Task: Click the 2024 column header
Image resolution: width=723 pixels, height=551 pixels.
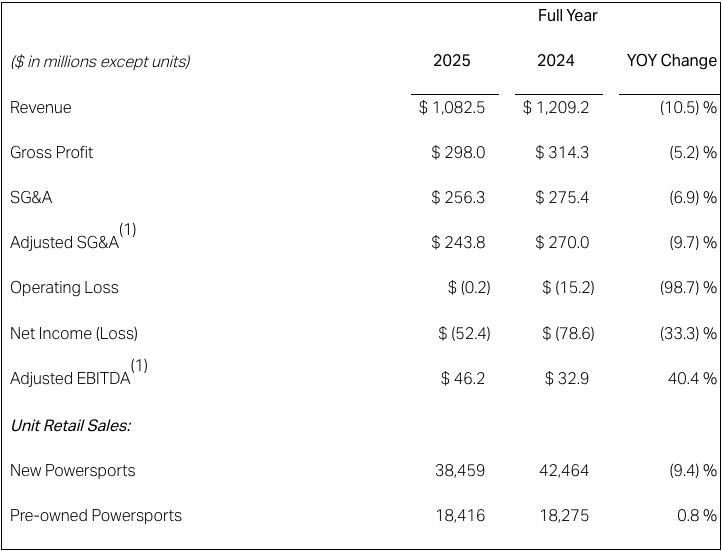Action: click(556, 60)
